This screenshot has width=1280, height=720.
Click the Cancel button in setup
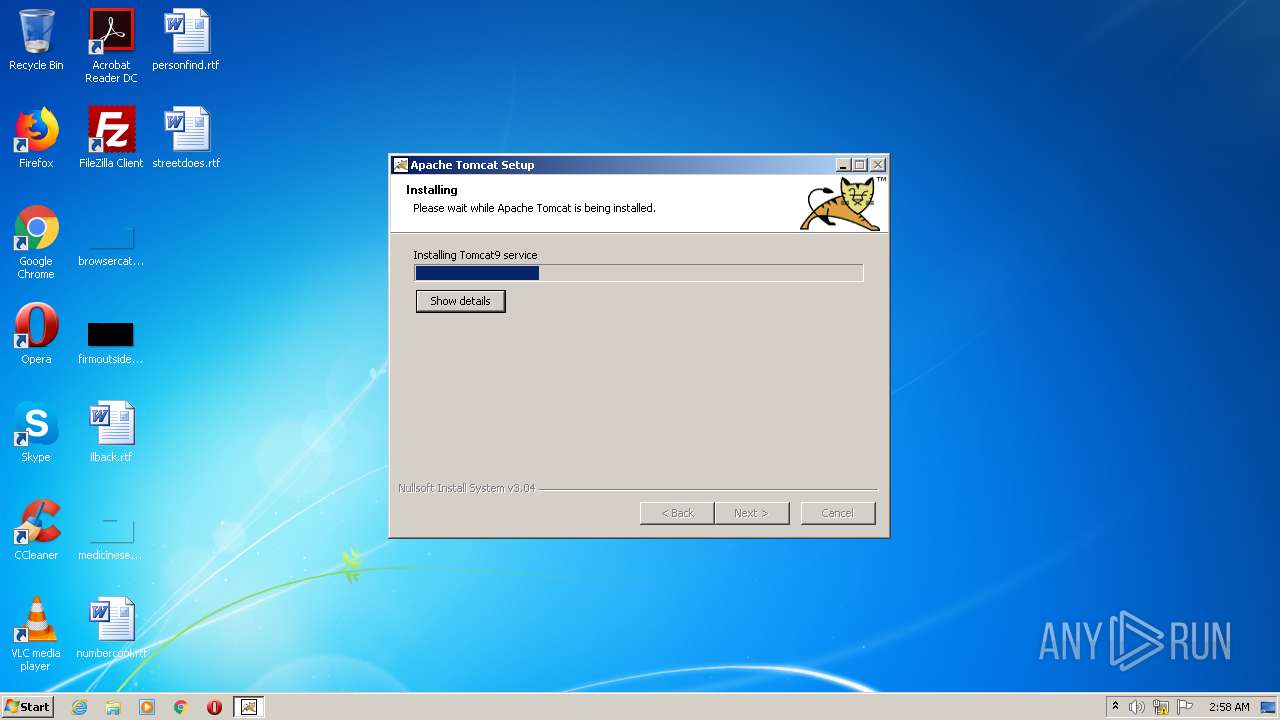coord(838,513)
